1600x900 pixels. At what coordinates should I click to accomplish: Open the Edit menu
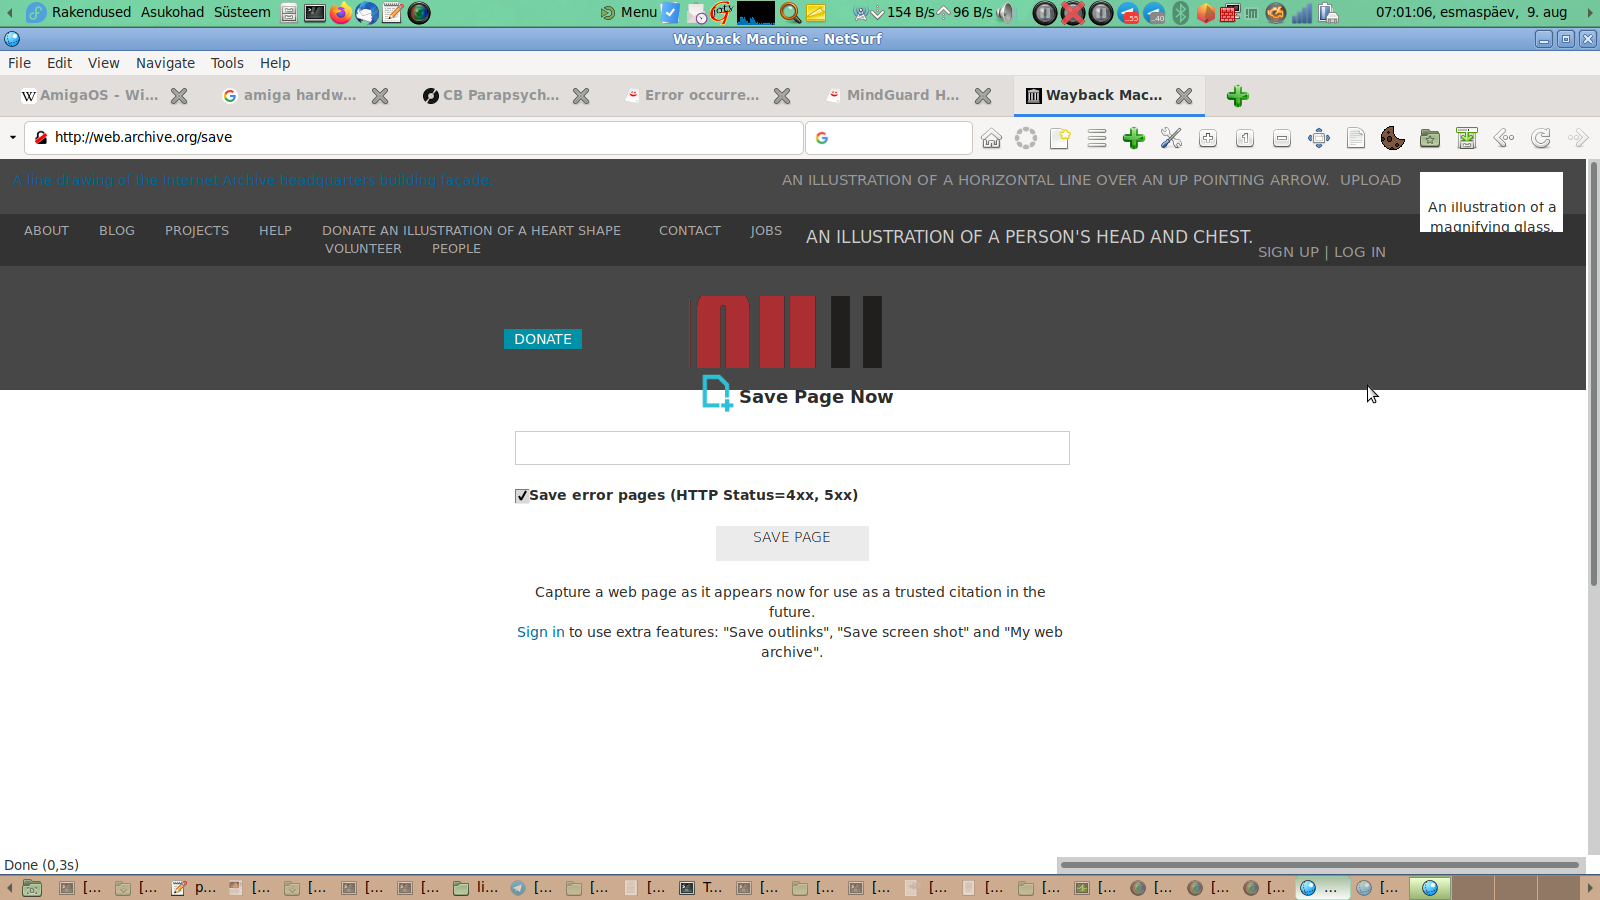coord(59,63)
